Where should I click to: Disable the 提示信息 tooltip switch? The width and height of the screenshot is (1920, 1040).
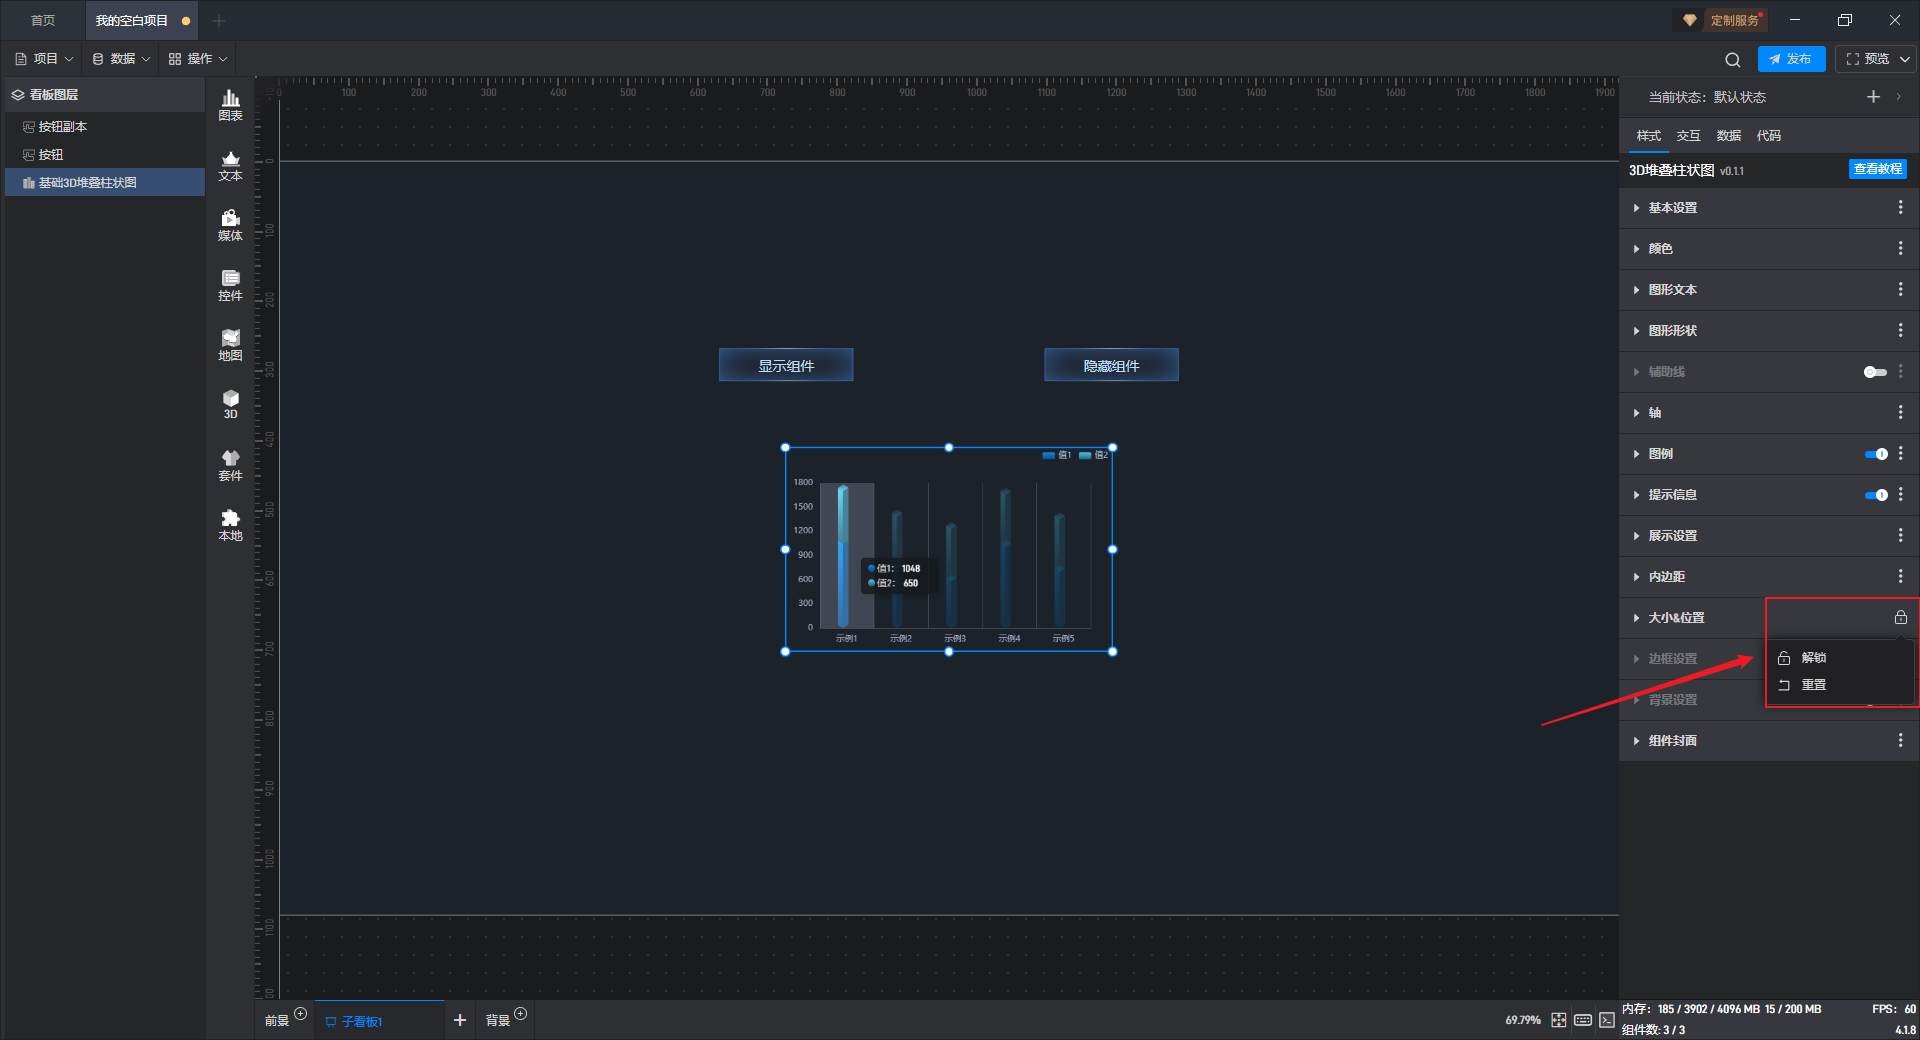[1876, 495]
